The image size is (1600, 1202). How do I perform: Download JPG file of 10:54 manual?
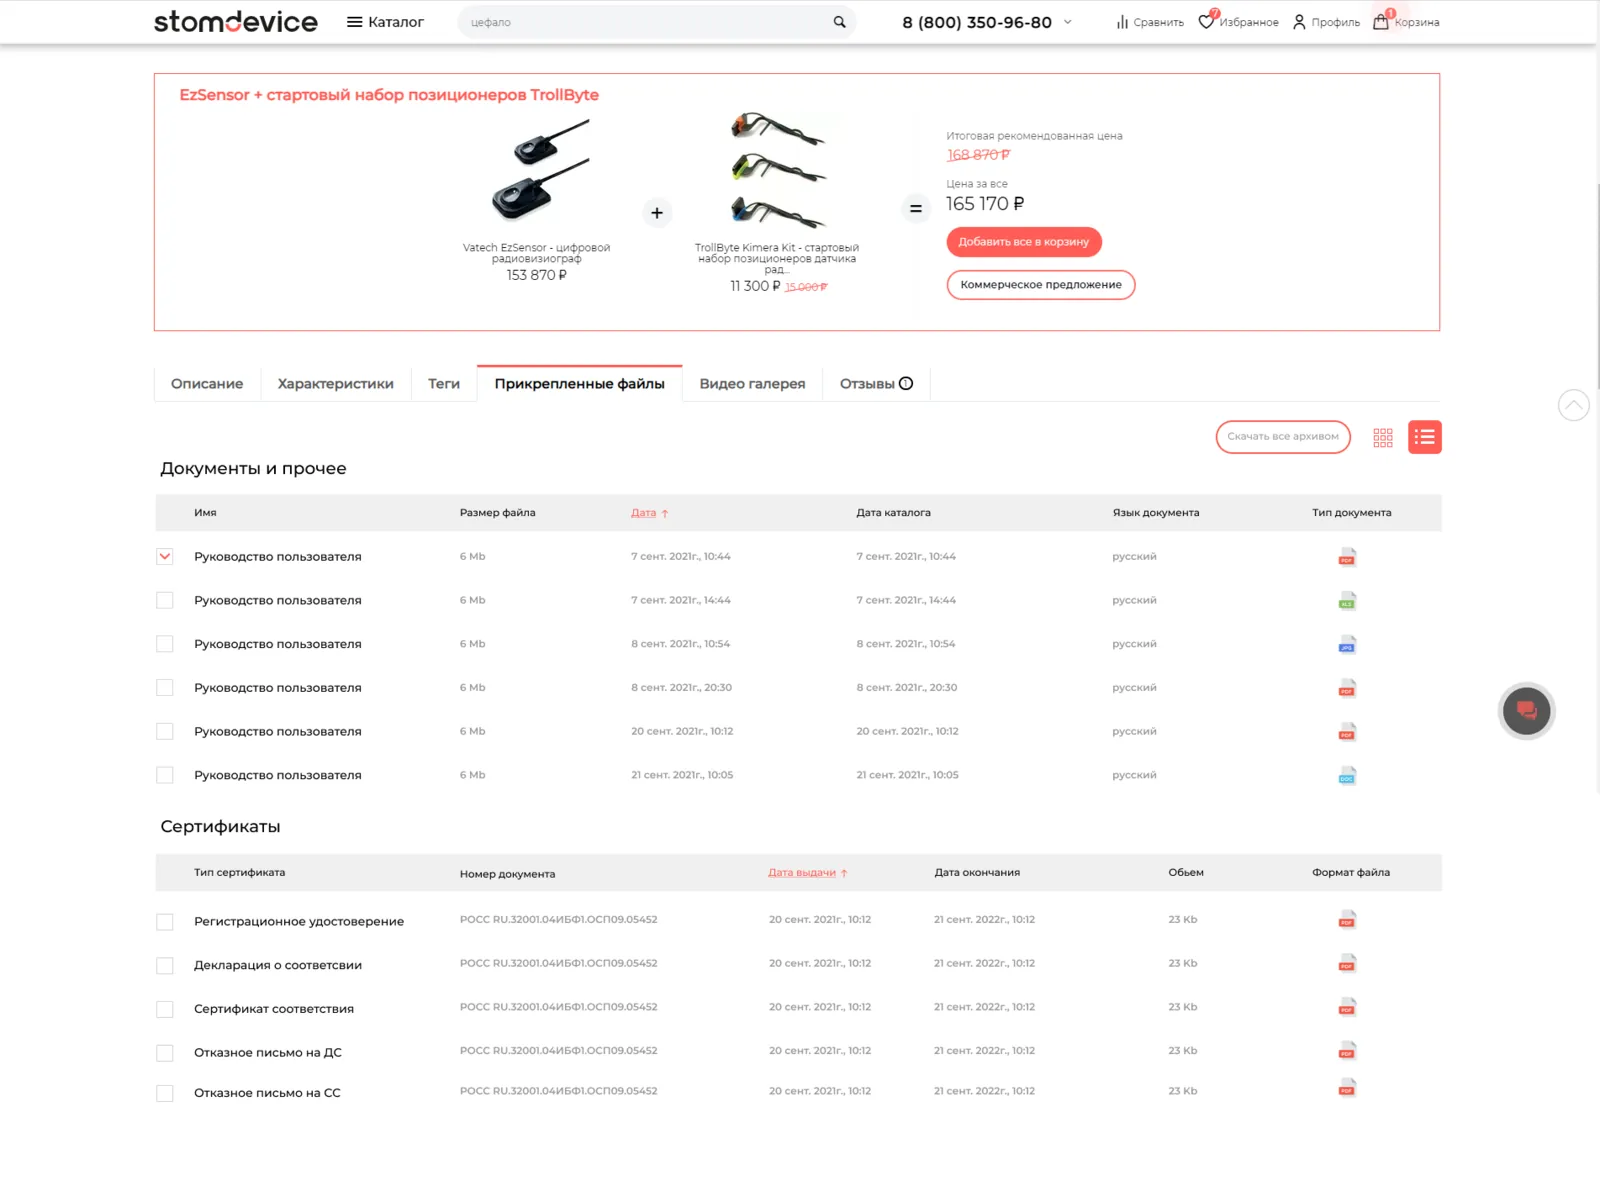(x=1347, y=645)
